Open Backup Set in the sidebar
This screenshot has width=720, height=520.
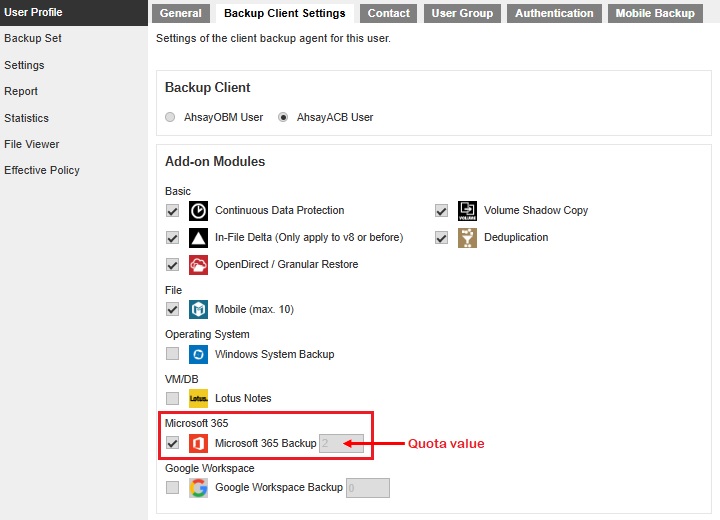[33, 38]
